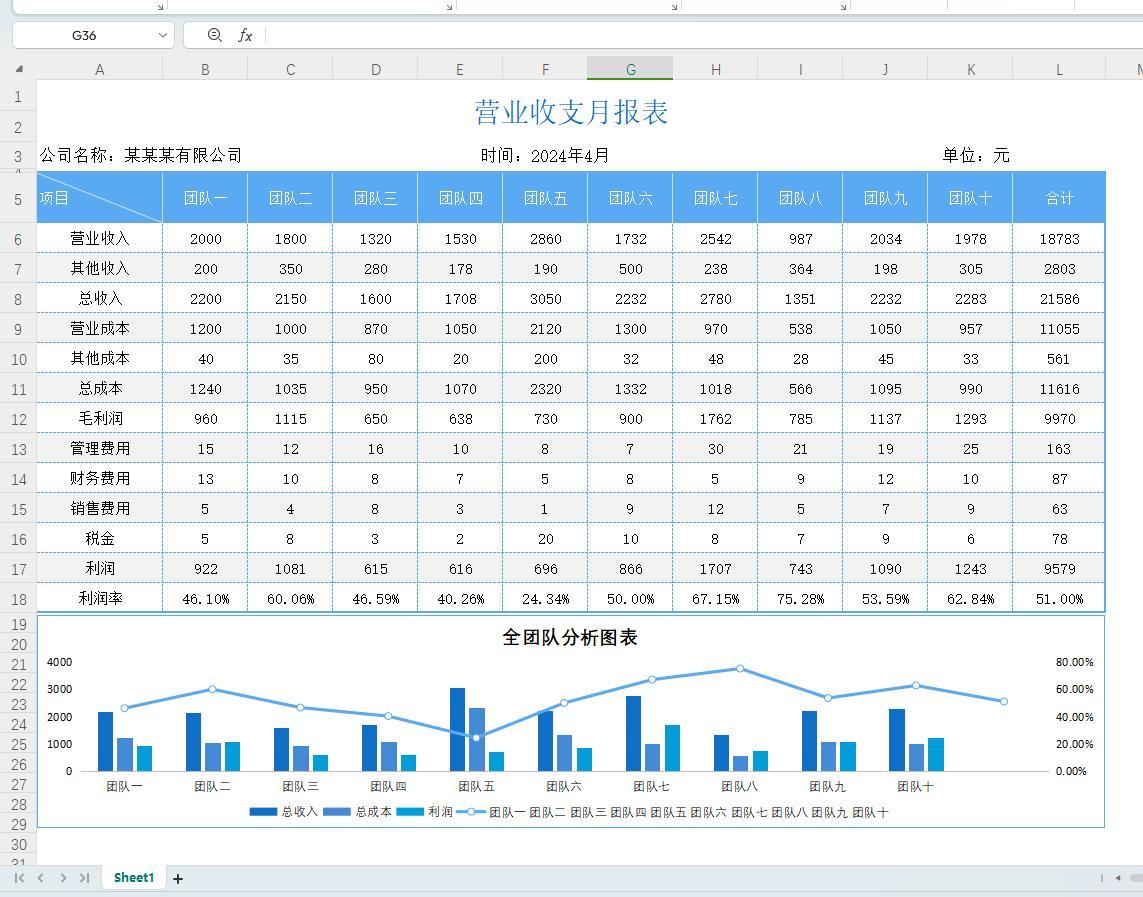Open the Insert Function fx button
The width and height of the screenshot is (1143, 897).
(x=245, y=35)
